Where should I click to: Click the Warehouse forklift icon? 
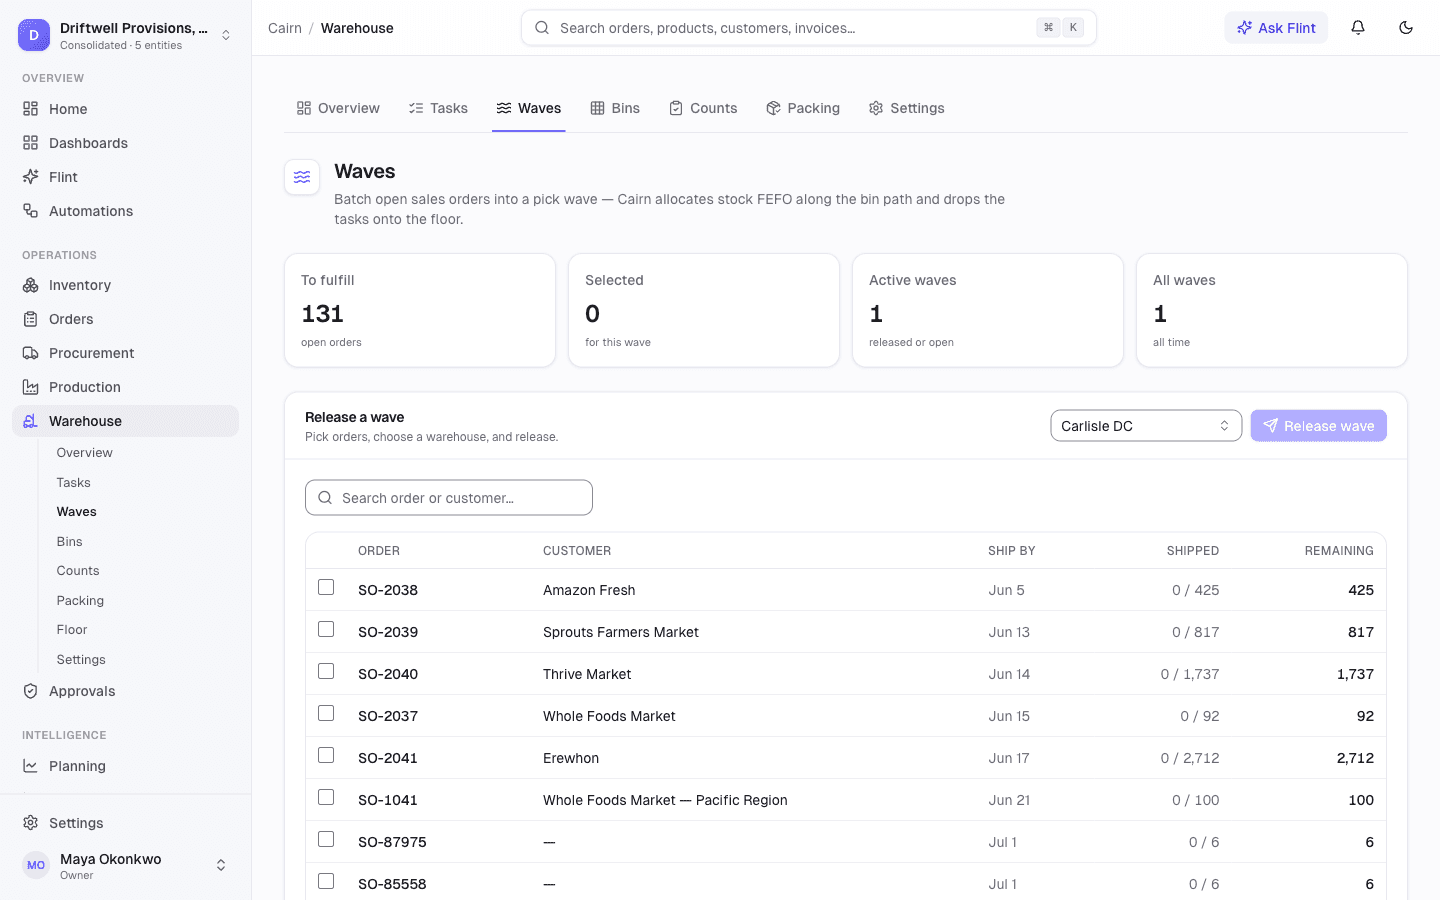point(31,421)
